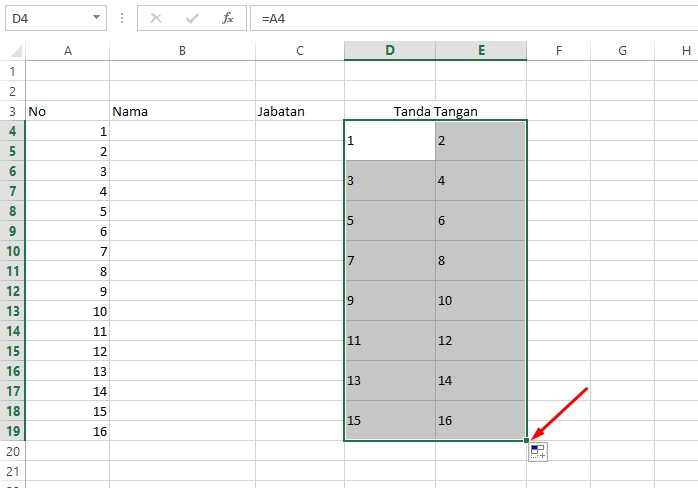Click signature cell showing 13 in column D
This screenshot has width=698, height=488.
(x=390, y=381)
